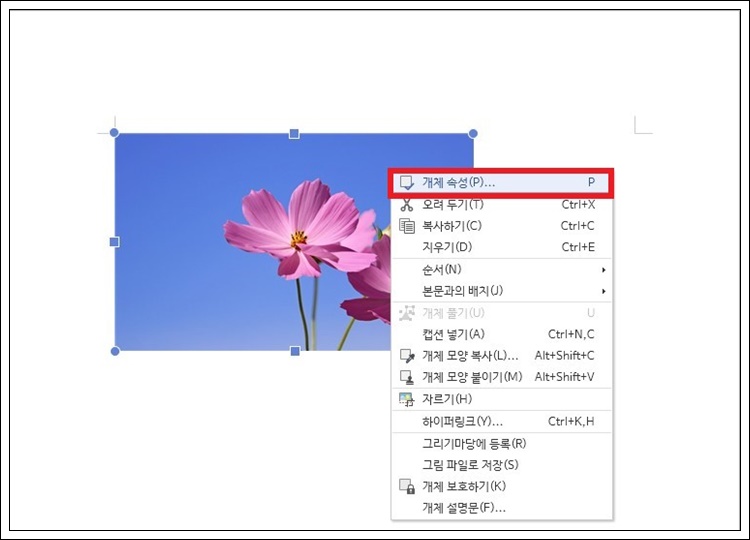Open 개체 설명문(F)... menu item
The height and width of the screenshot is (540, 750).
point(501,507)
